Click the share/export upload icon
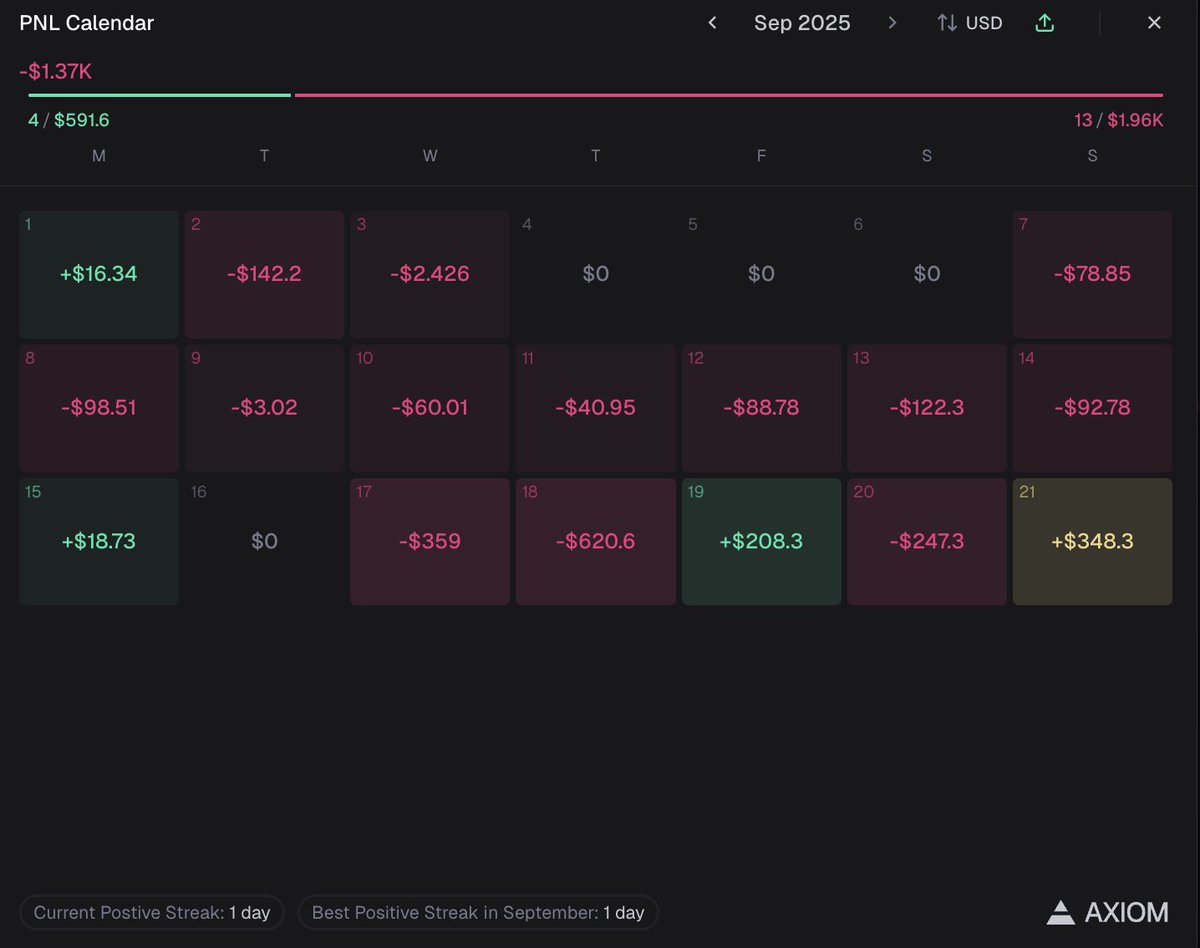This screenshot has height=948, width=1200. (x=1044, y=23)
